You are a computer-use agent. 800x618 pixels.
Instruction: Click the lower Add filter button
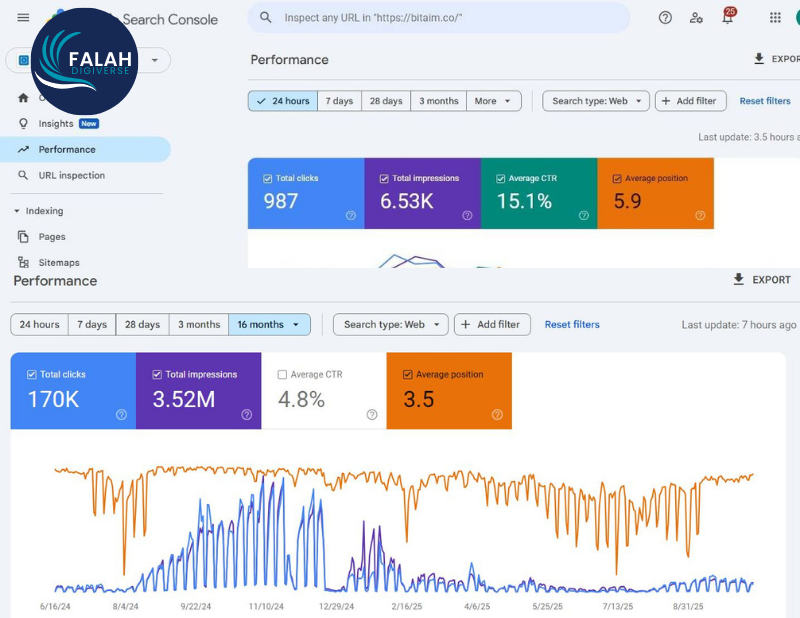tap(492, 325)
